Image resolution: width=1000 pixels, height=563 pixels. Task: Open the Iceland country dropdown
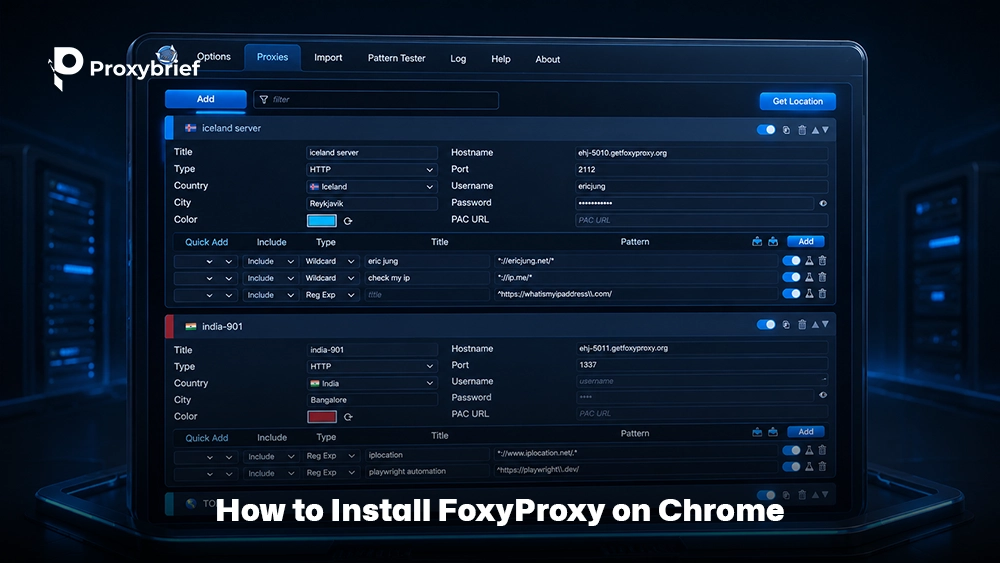(372, 187)
